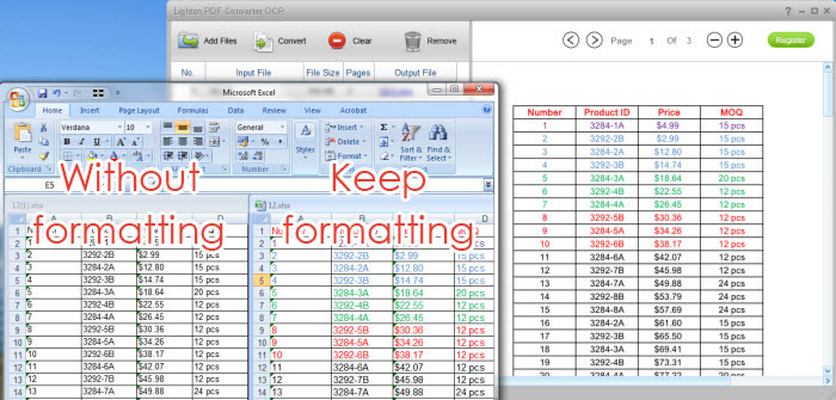Open help question mark in PDF Converter
Image resolution: width=836 pixels, height=400 pixels.
789,11
